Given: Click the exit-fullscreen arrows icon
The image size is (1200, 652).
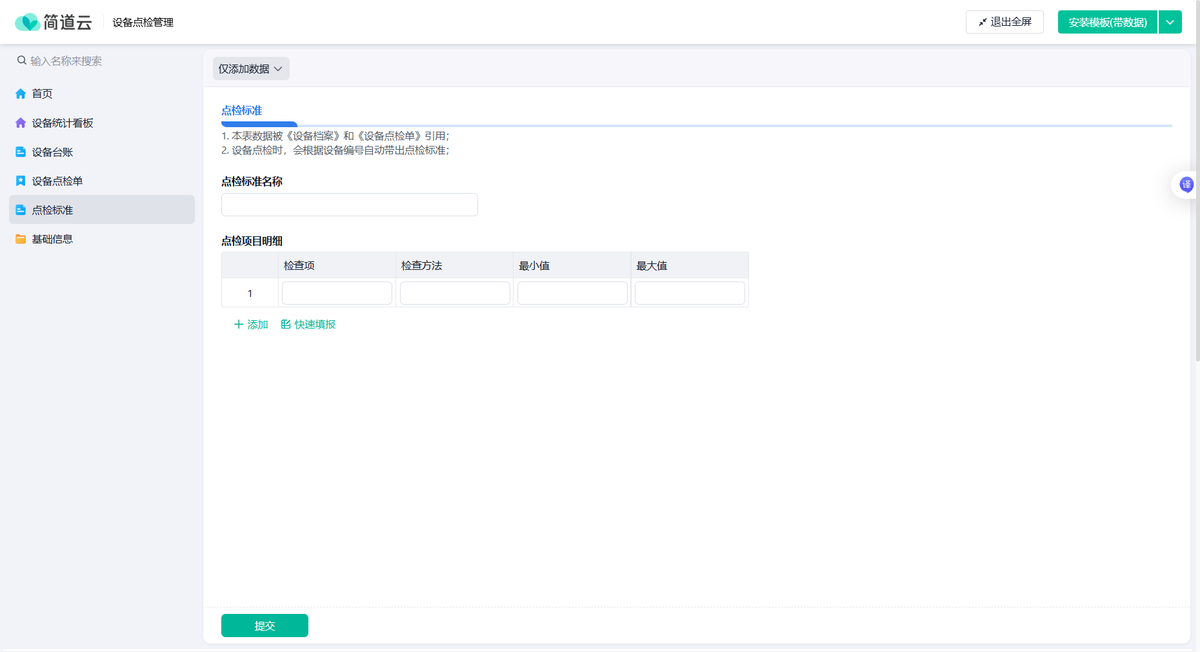Looking at the screenshot, I should point(983,22).
